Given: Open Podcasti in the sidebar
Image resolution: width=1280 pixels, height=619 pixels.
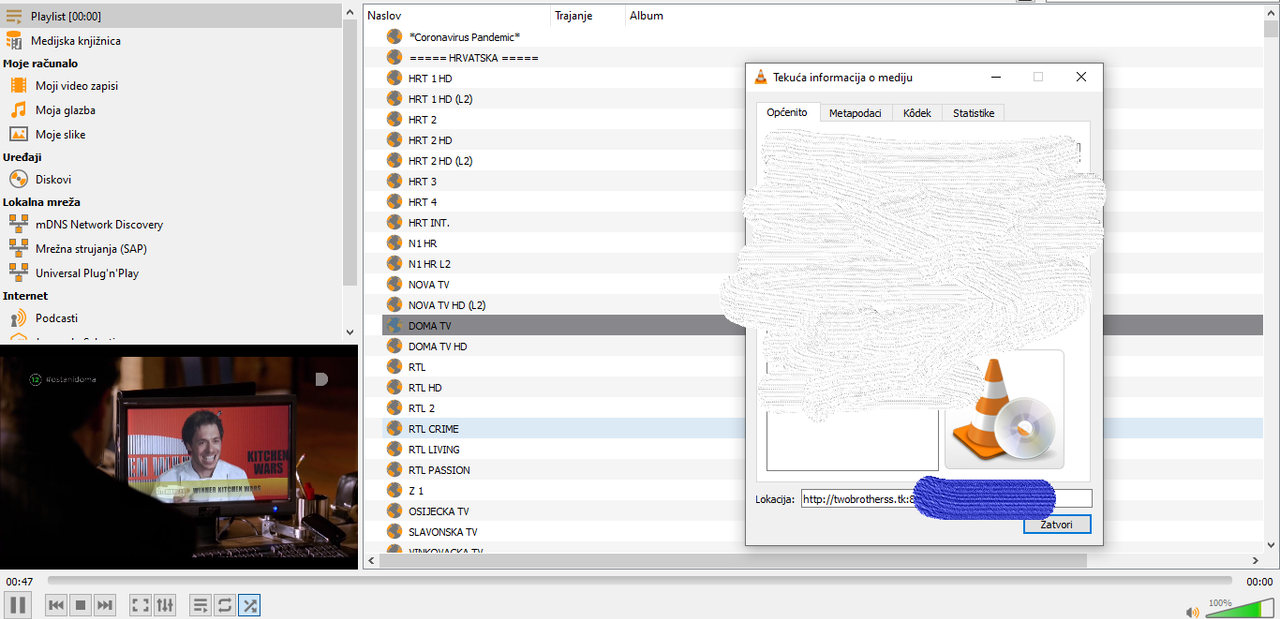Looking at the screenshot, I should pos(56,318).
